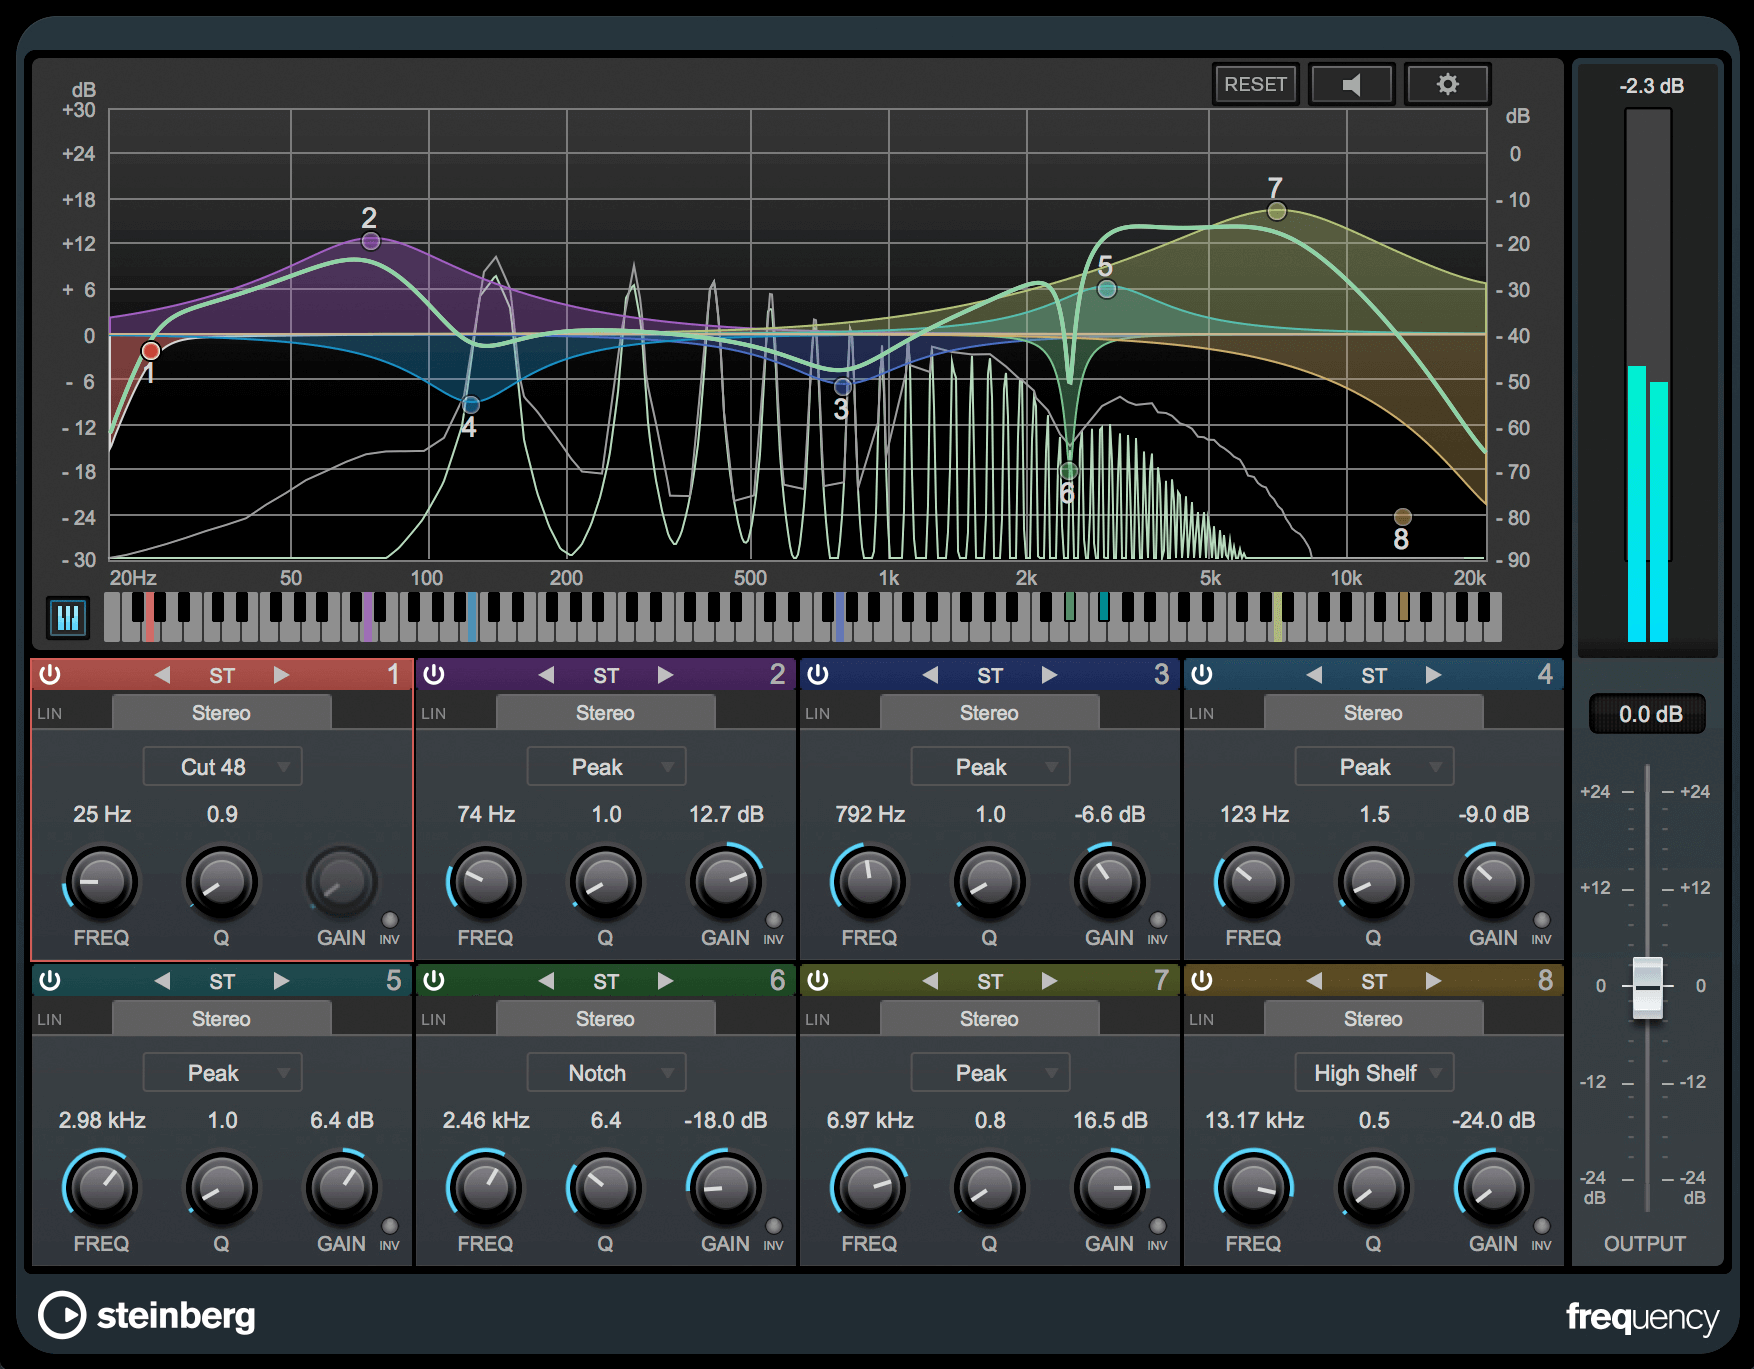1754x1369 pixels.
Task: Open band 6 Notch filter type dropdown
Action: click(606, 1073)
